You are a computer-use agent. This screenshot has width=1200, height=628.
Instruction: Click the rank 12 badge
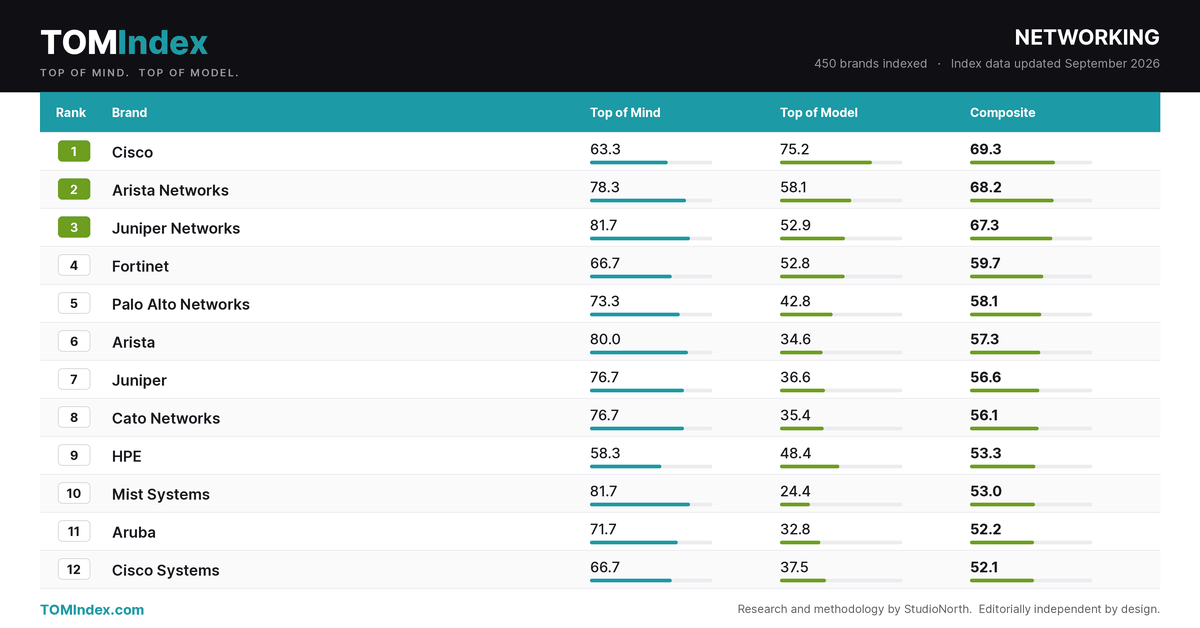[x=74, y=570]
